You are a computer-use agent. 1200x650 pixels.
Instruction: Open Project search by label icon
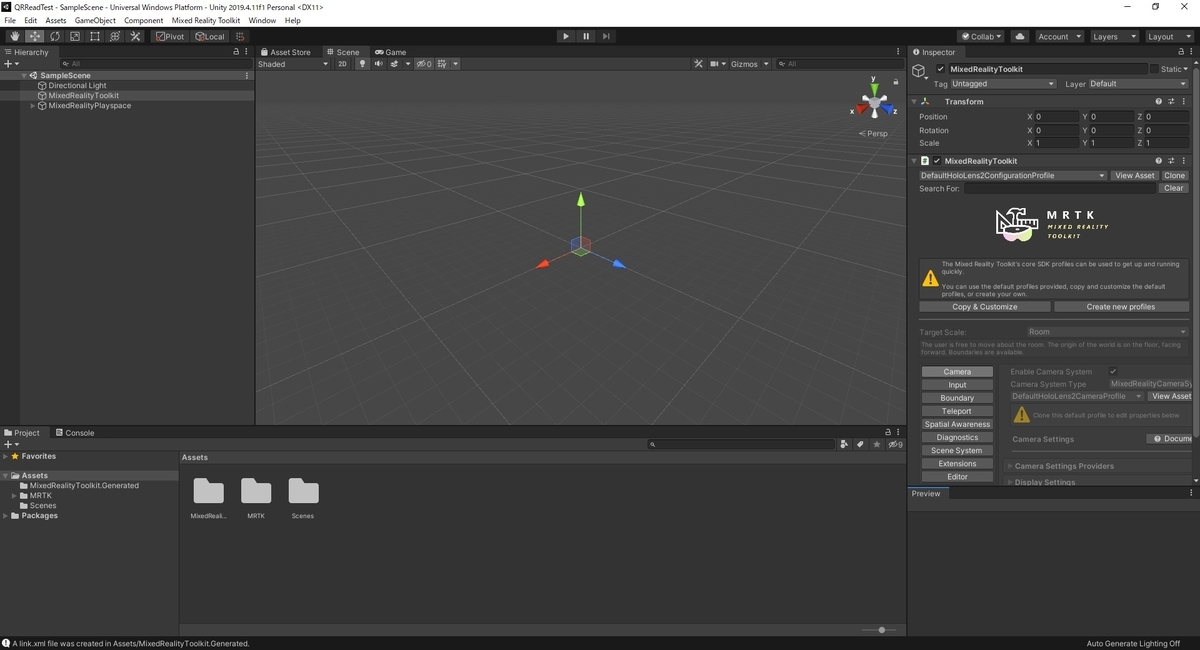coord(860,444)
